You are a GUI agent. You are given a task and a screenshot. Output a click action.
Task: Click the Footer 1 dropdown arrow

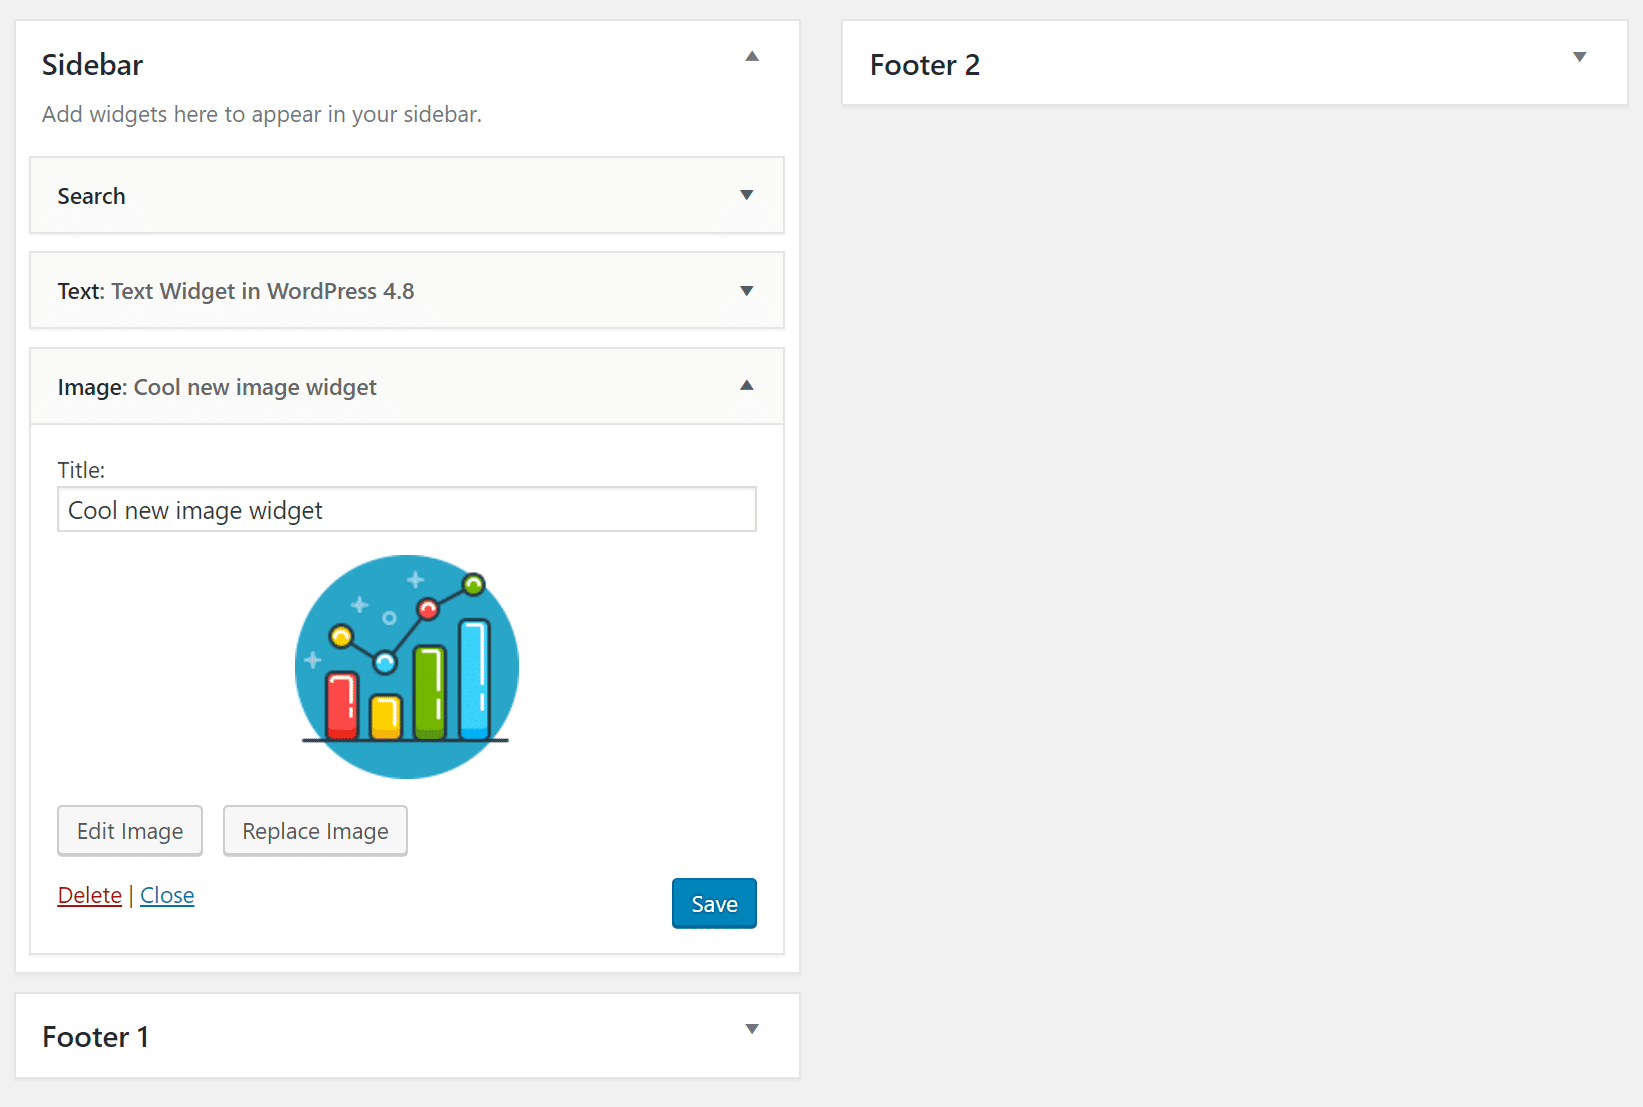(752, 1029)
